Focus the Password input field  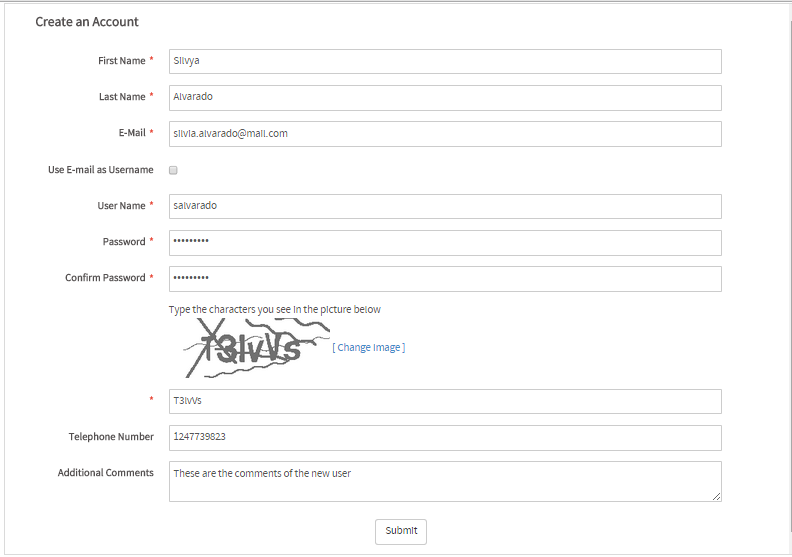445,242
